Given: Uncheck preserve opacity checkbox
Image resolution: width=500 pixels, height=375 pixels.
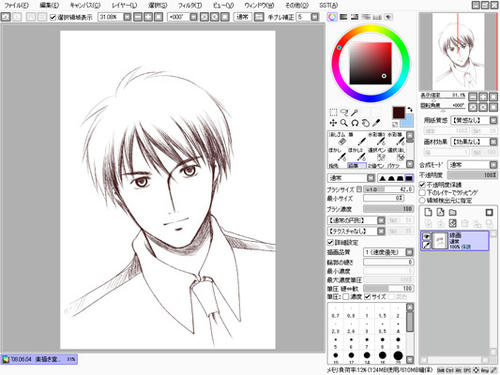Looking at the screenshot, I should 422,184.
